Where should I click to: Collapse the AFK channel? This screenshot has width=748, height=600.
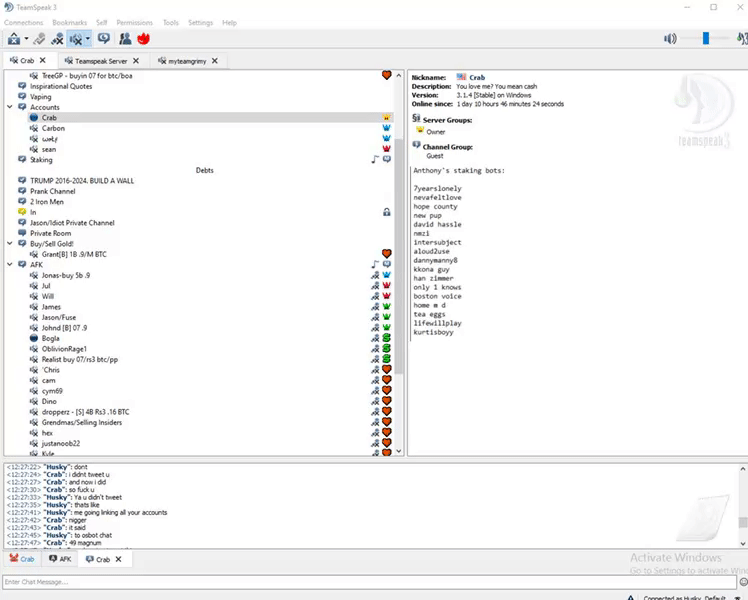[10, 264]
